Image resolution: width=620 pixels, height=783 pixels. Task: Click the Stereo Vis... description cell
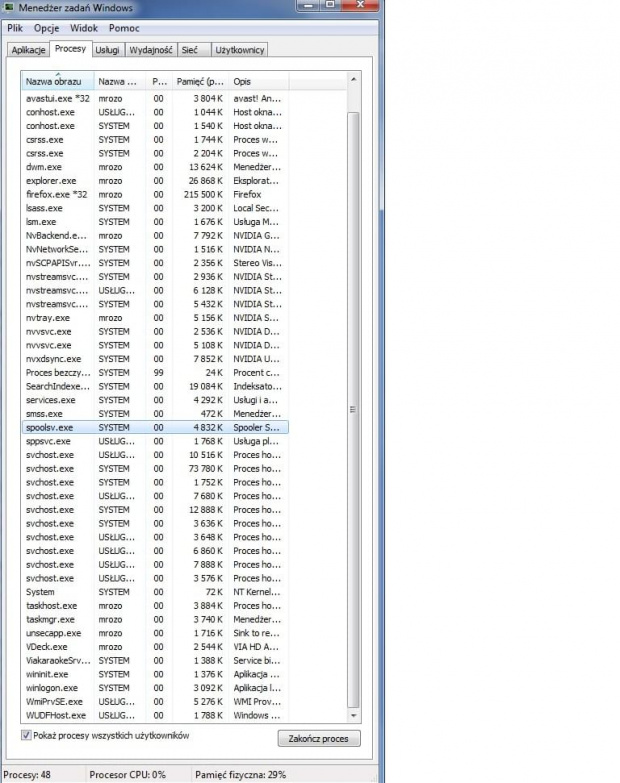coord(257,263)
